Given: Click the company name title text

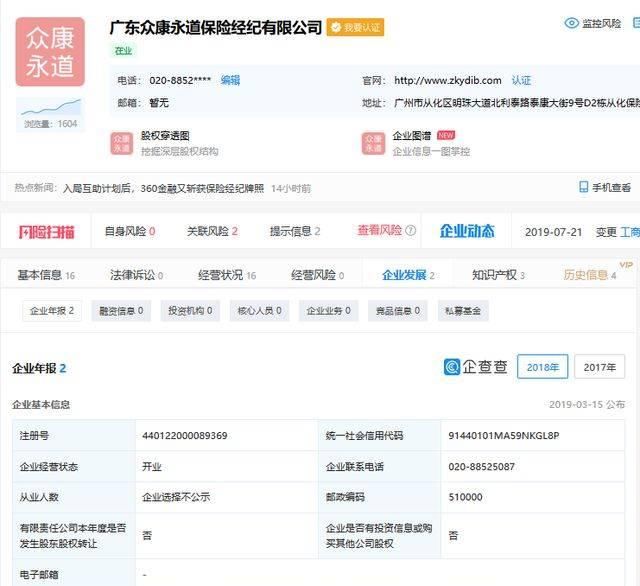Looking at the screenshot, I should click(216, 28).
